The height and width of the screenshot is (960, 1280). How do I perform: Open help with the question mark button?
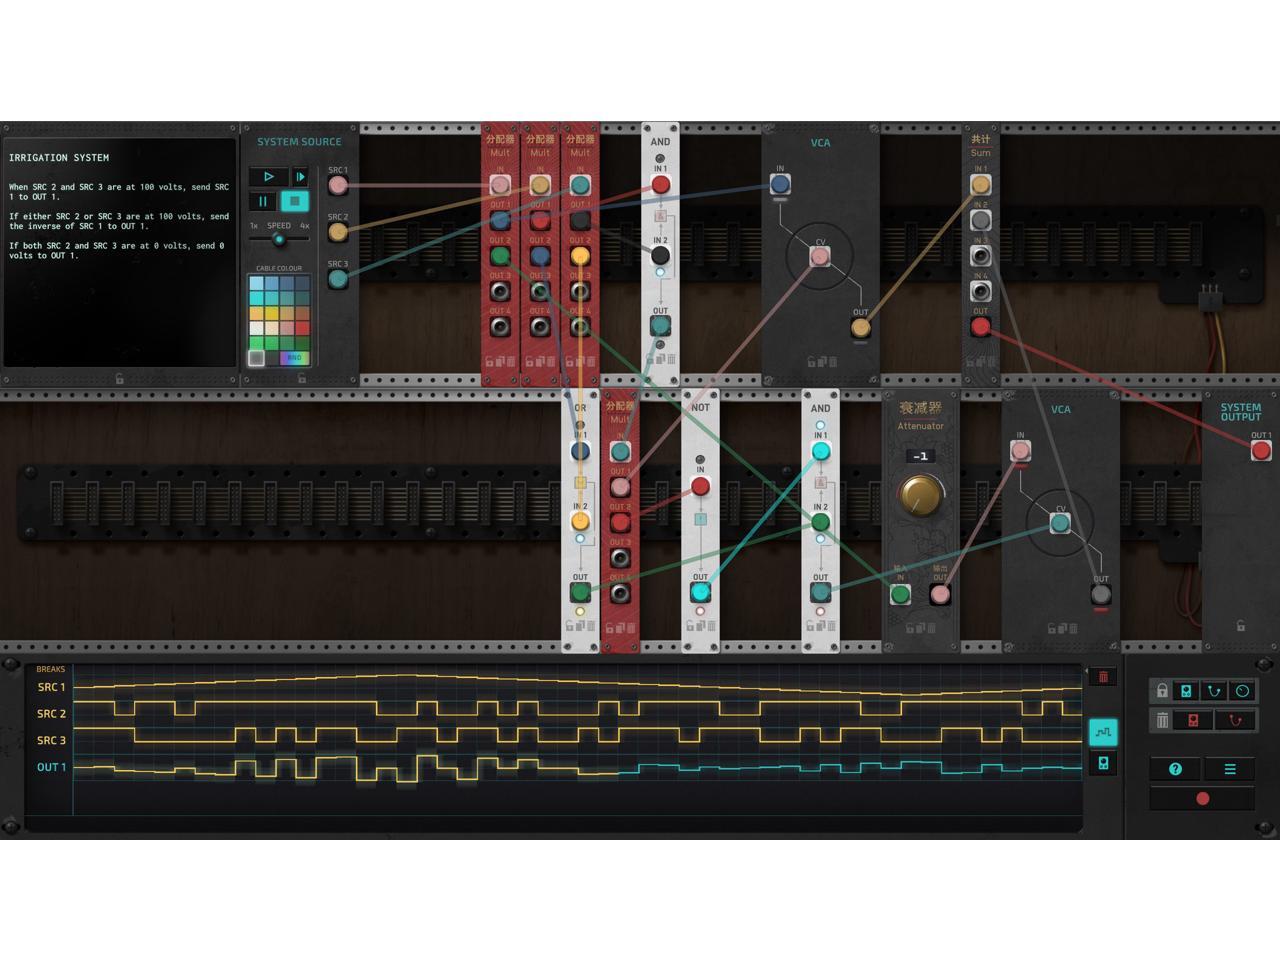click(x=1176, y=769)
